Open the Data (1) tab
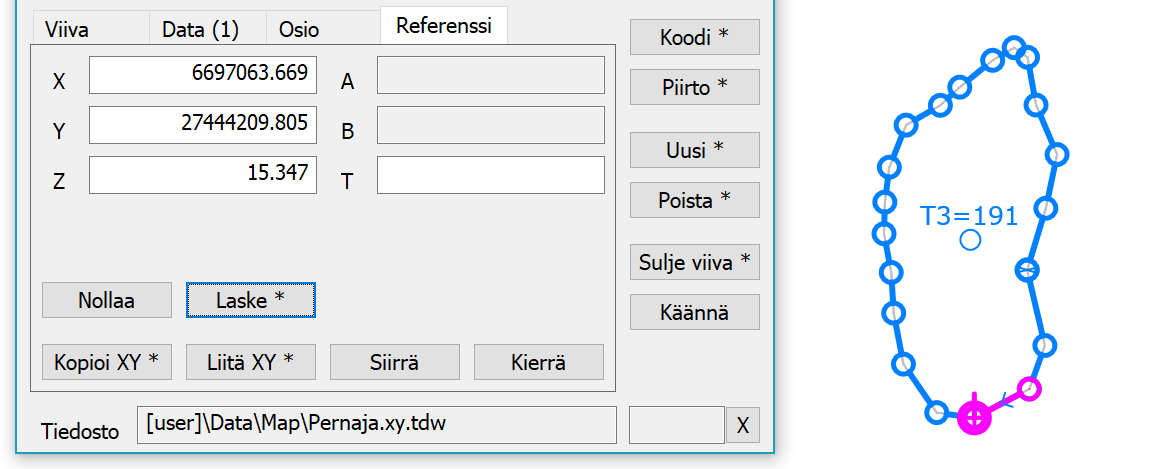This screenshot has height=469, width=1152. point(200,29)
